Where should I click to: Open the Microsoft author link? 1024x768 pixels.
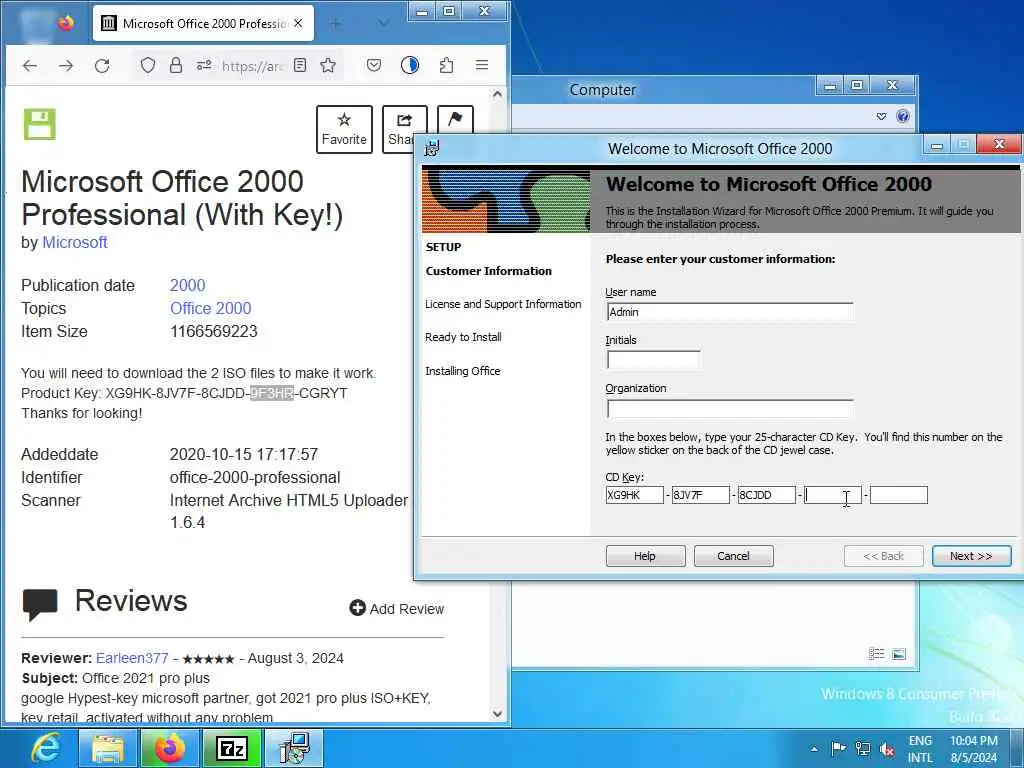[74, 242]
